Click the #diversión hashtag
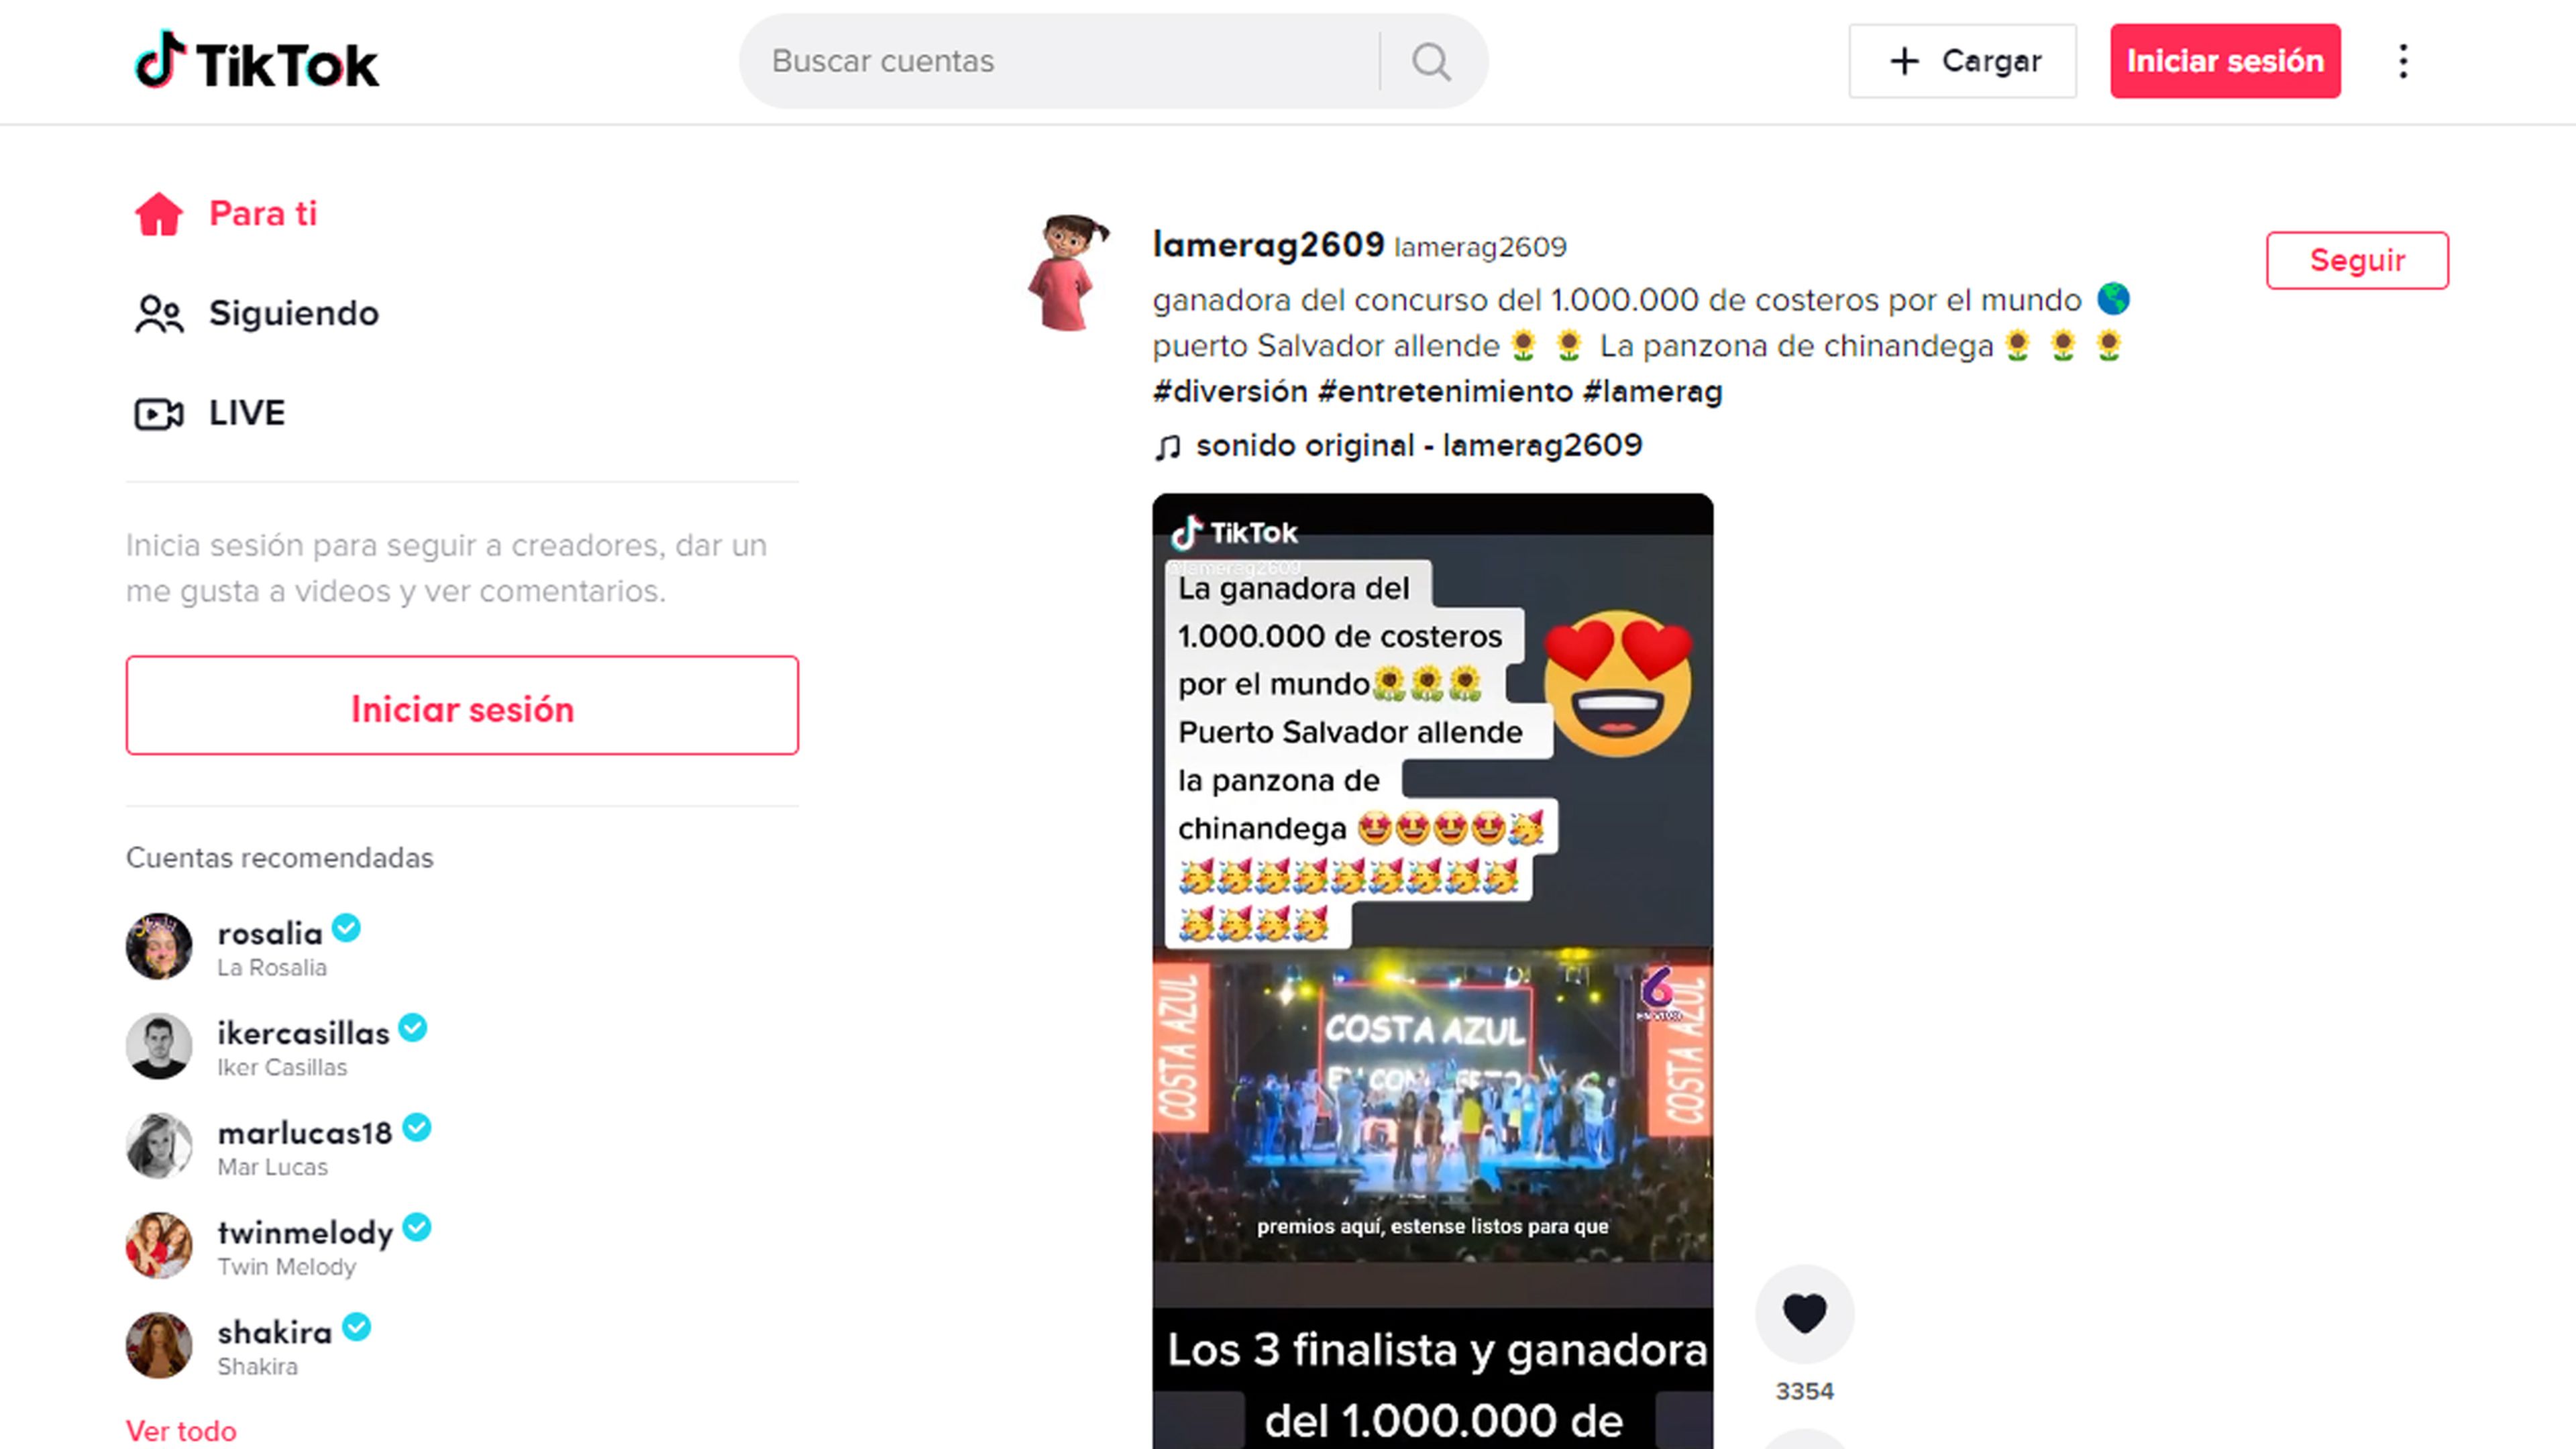Screen dimensions: 2576x1449 [1230, 391]
